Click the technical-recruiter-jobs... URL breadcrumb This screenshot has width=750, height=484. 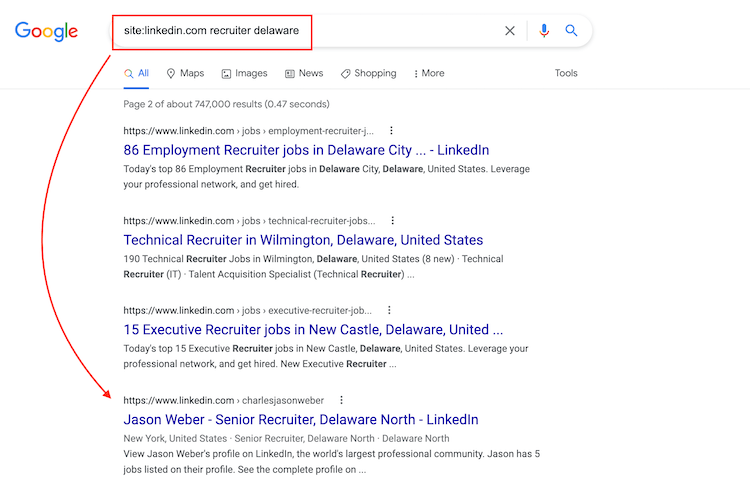click(249, 220)
